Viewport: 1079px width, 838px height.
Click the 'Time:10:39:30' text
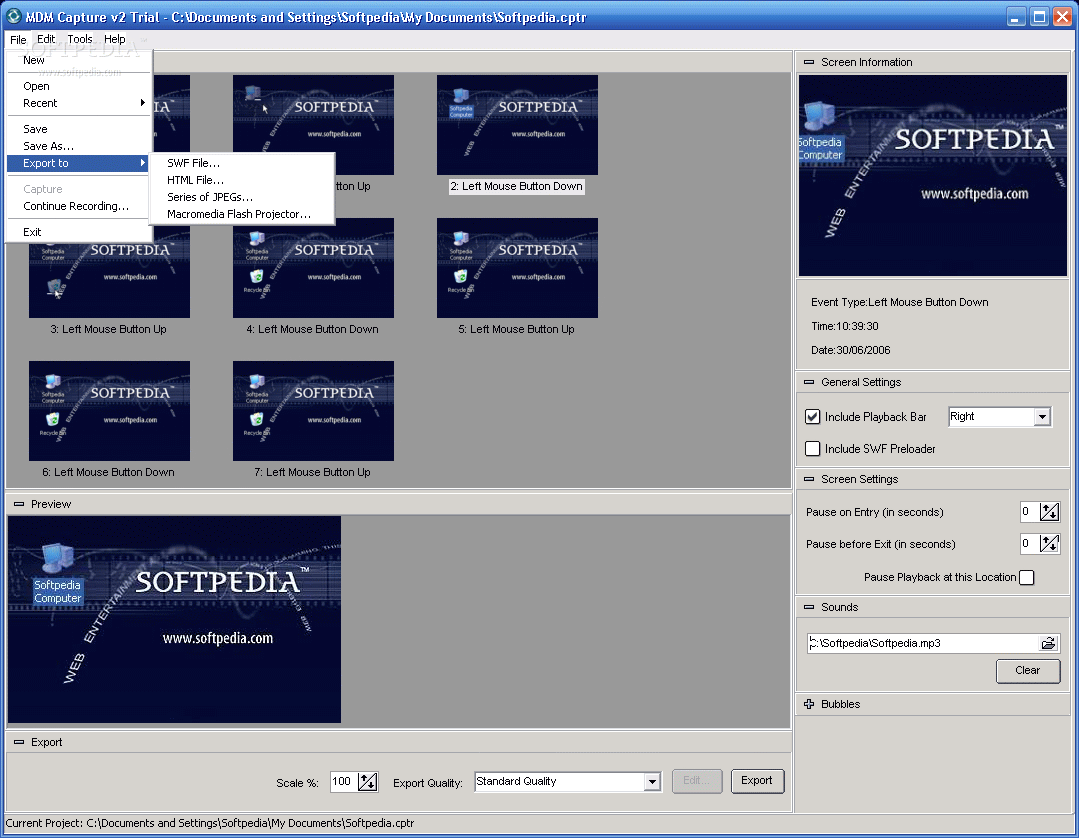coord(844,326)
